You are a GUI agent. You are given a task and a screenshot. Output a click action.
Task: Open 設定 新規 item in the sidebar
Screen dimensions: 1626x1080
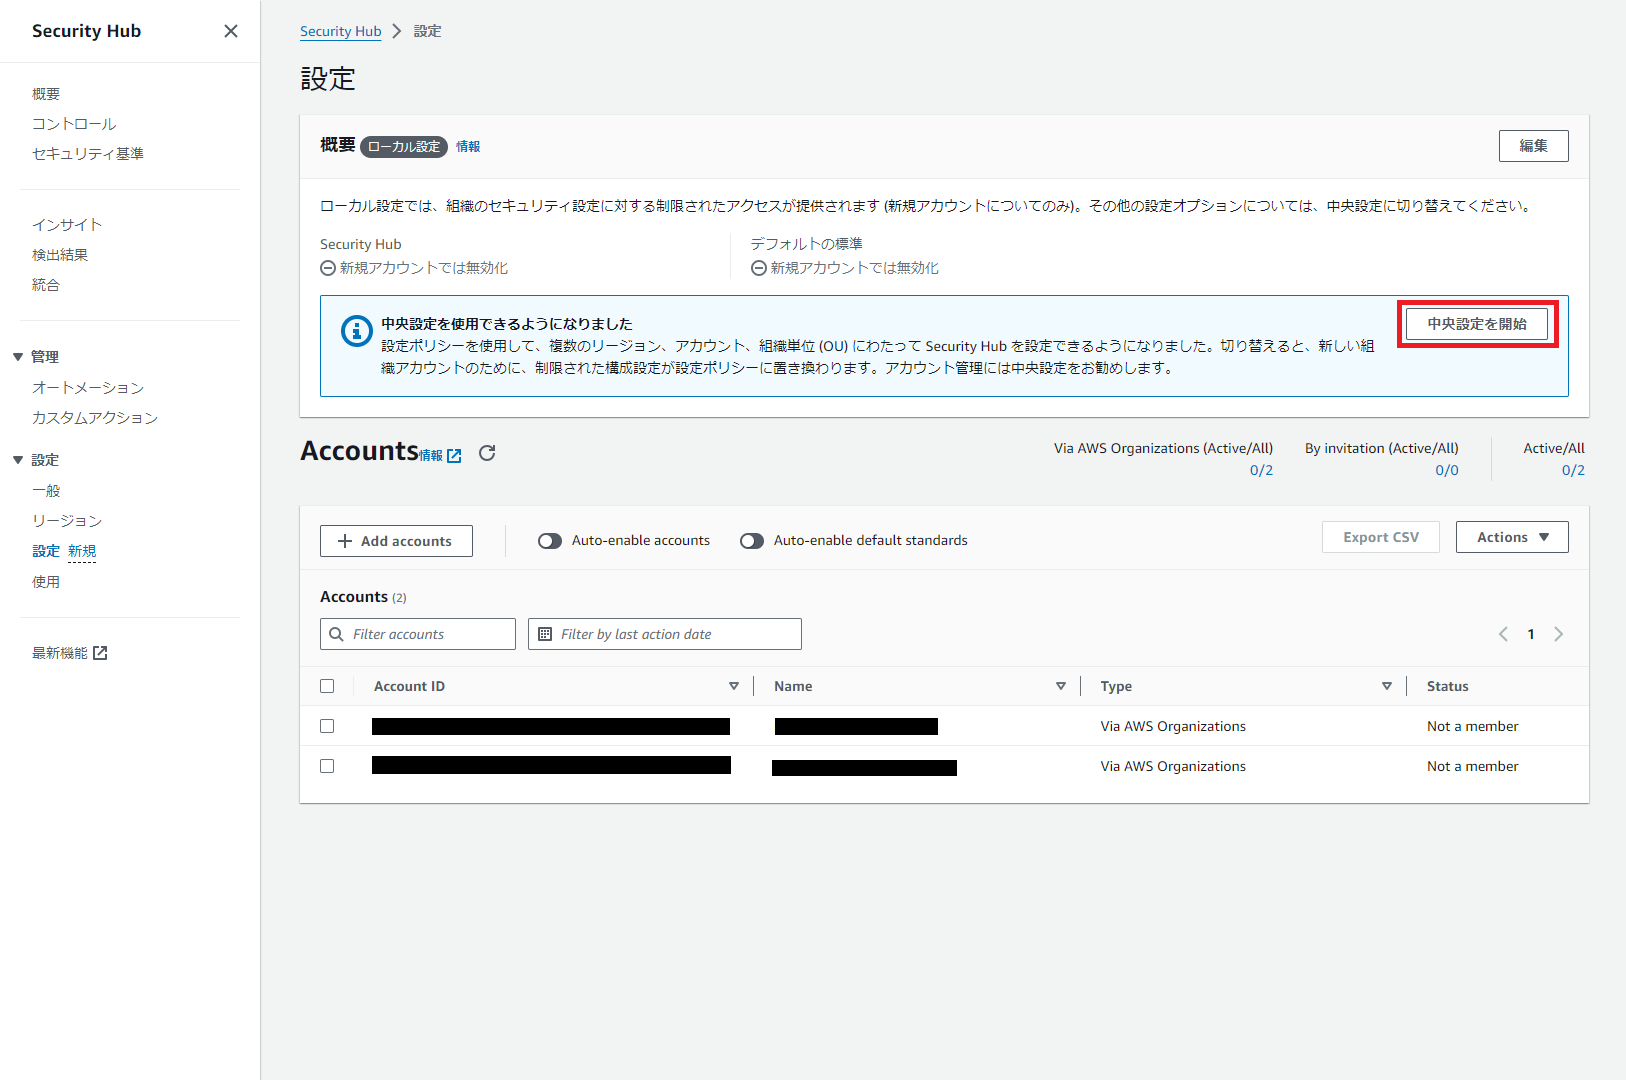click(64, 551)
